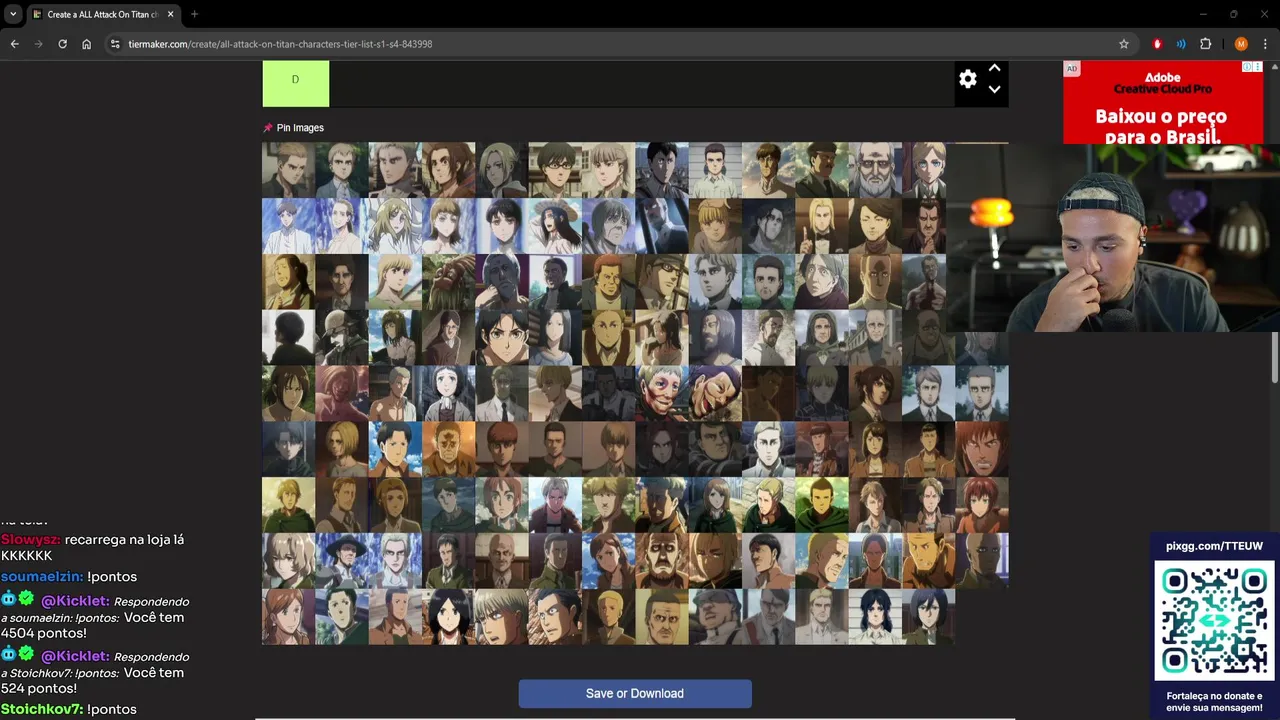Viewport: 1280px width, 720px height.
Task: Go forward in browser history
Action: [38, 44]
